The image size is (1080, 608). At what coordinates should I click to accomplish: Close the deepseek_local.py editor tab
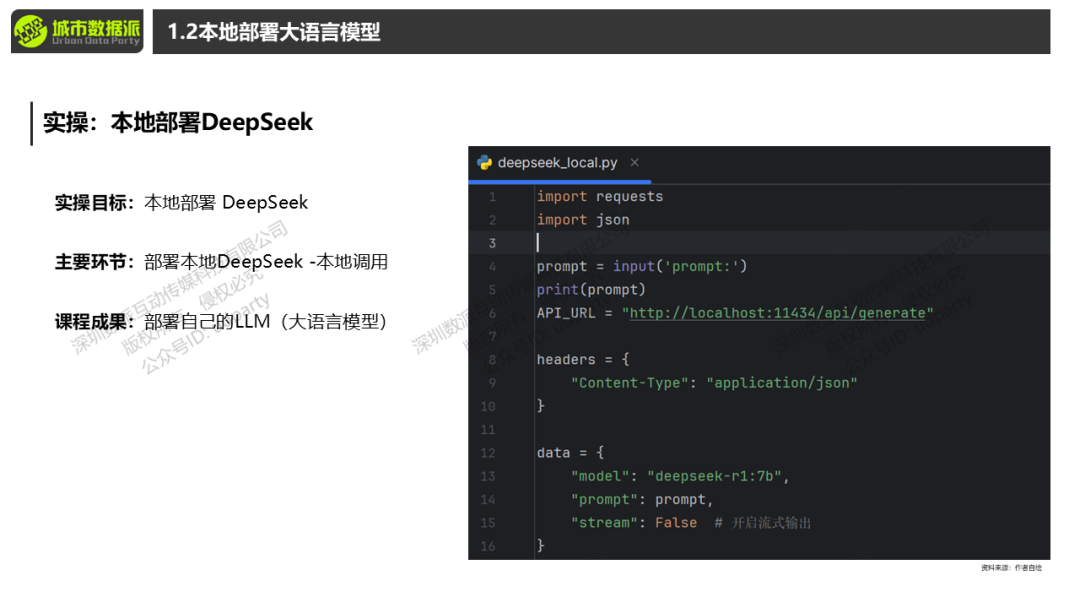point(634,162)
